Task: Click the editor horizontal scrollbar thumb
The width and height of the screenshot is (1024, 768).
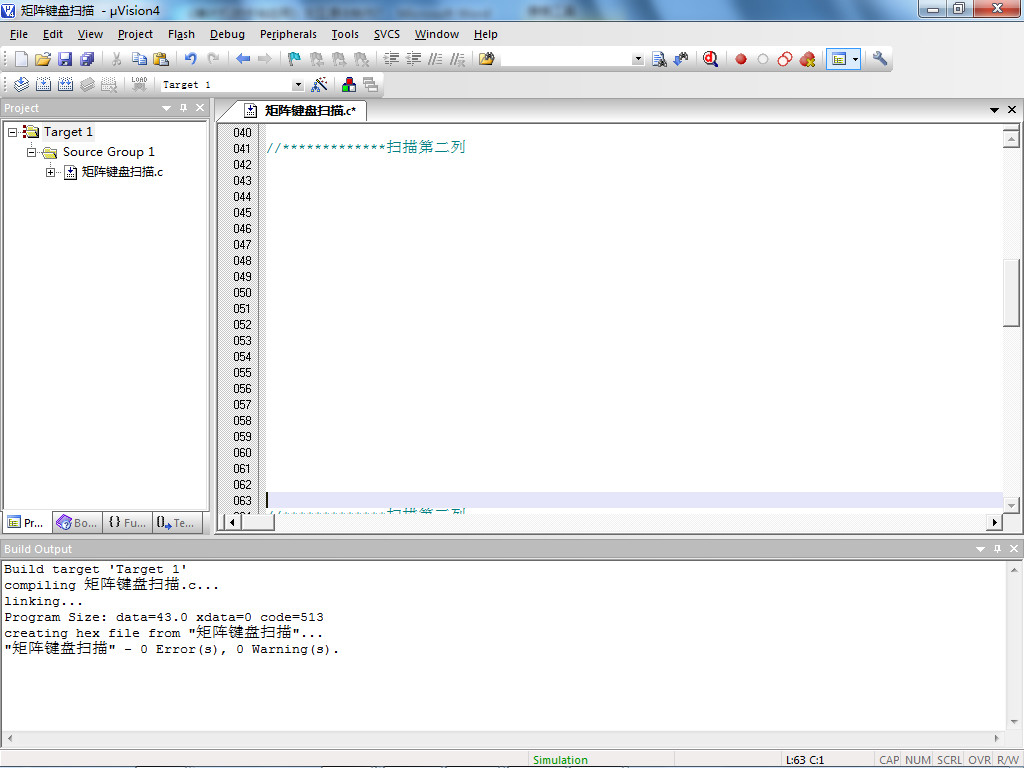Action: click(x=257, y=522)
